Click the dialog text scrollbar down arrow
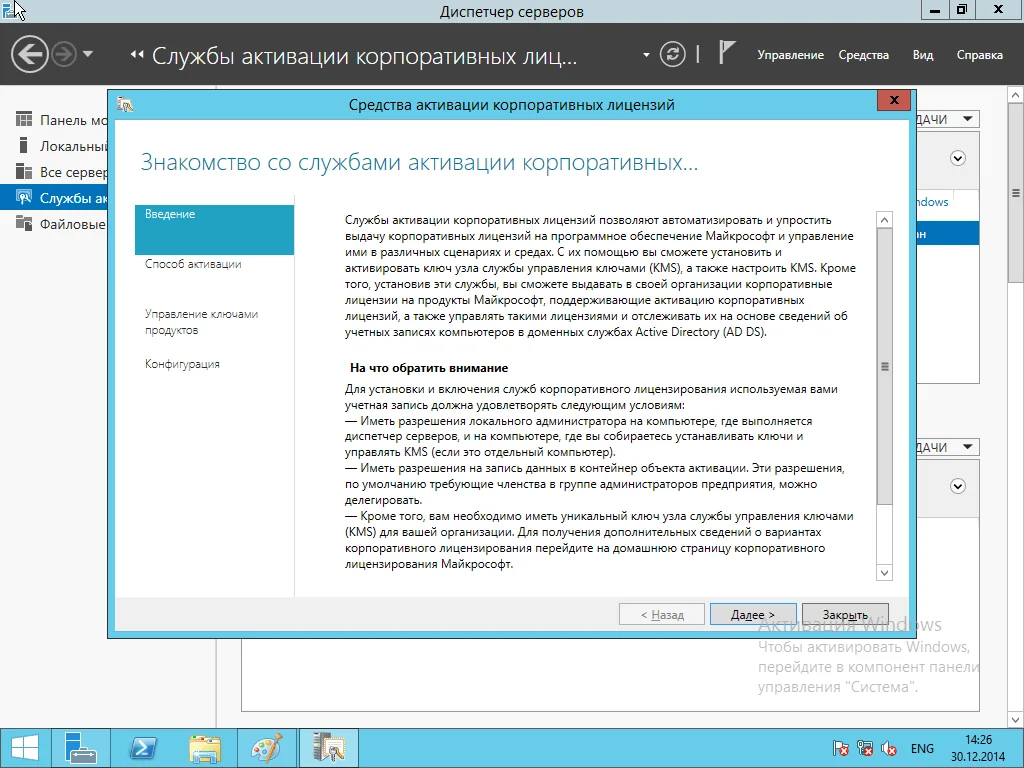Viewport: 1024px width, 768px height. click(x=884, y=573)
